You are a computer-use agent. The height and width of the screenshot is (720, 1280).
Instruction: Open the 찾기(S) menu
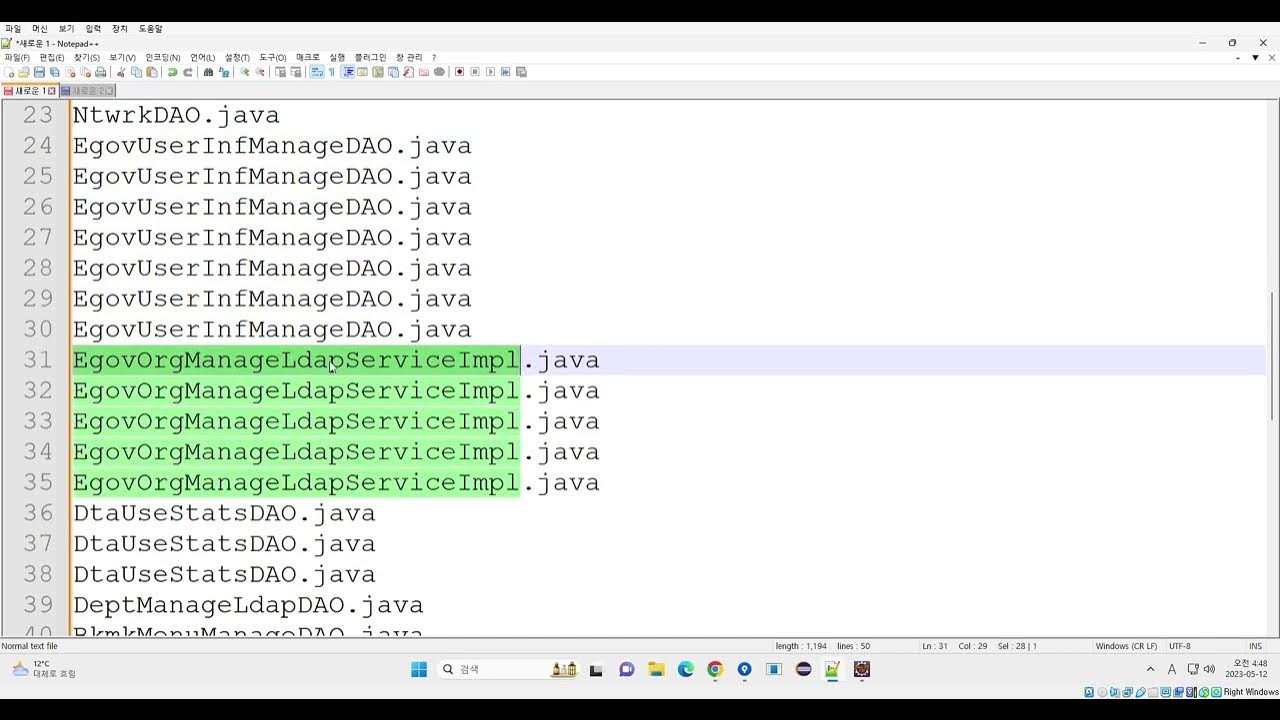pyautogui.click(x=87, y=58)
